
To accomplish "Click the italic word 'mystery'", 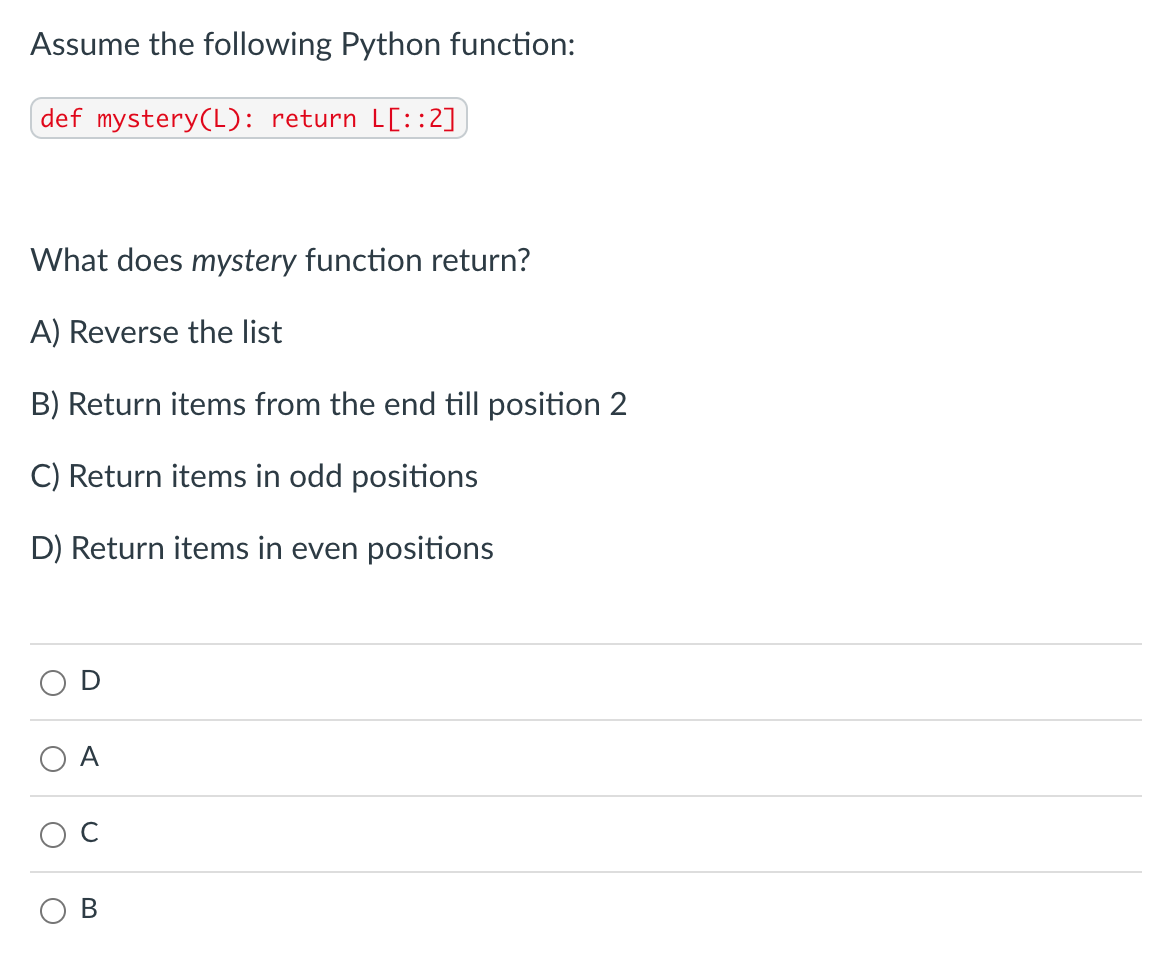I will pos(244,261).
